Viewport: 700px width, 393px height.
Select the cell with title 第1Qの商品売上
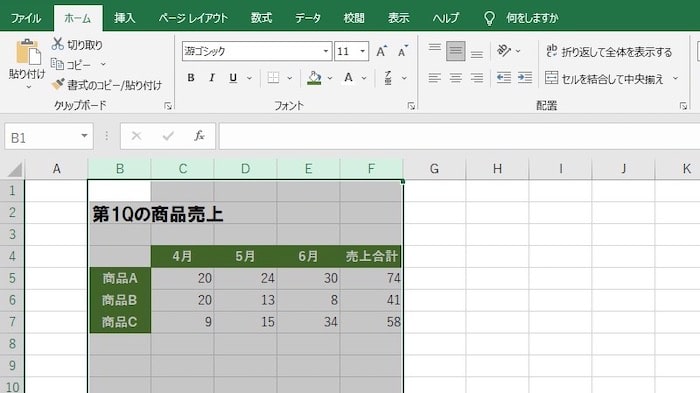pyautogui.click(x=120, y=213)
